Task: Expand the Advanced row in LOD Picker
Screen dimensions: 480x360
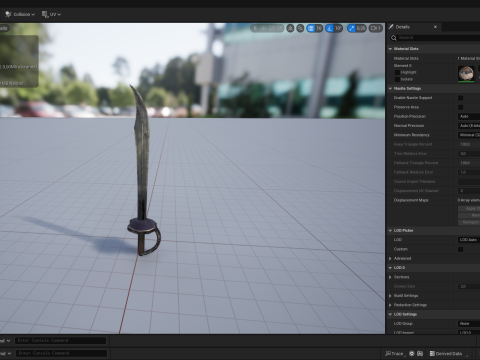Action: (390, 259)
